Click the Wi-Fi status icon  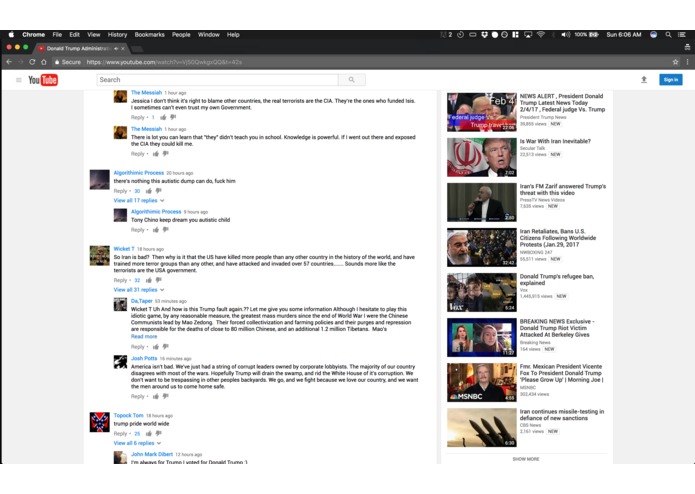tap(541, 35)
